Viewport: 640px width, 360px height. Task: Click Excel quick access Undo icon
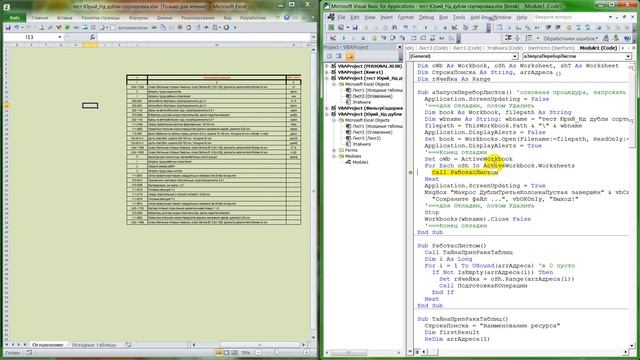coord(17,27)
